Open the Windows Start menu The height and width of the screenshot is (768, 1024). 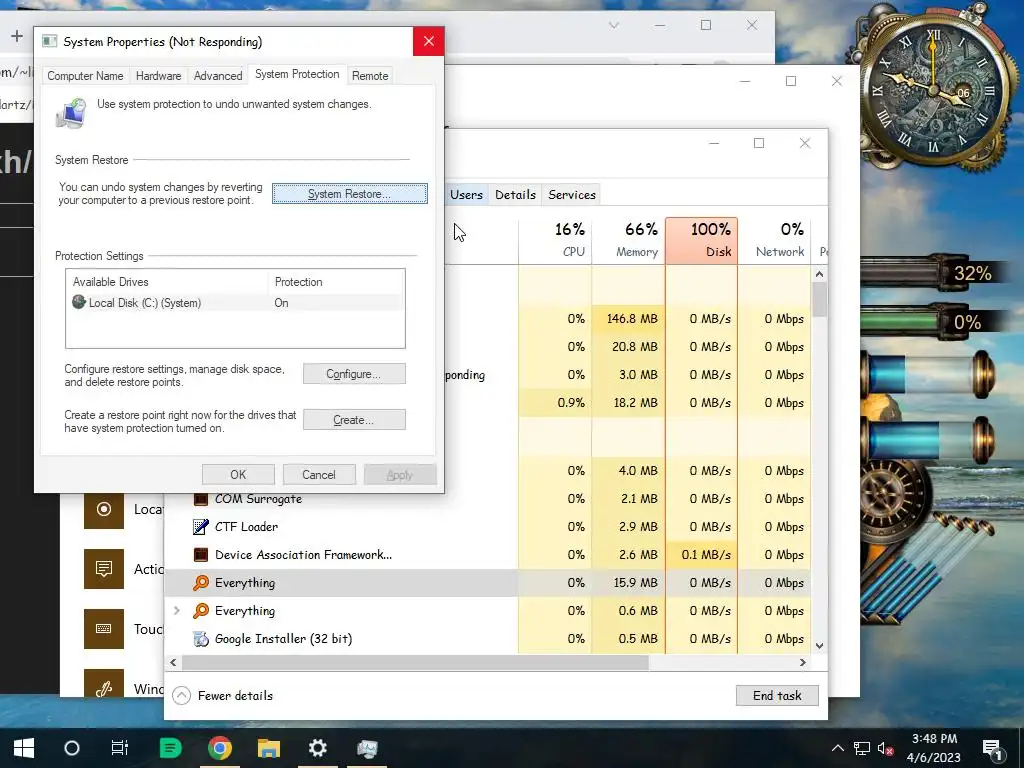[24, 748]
